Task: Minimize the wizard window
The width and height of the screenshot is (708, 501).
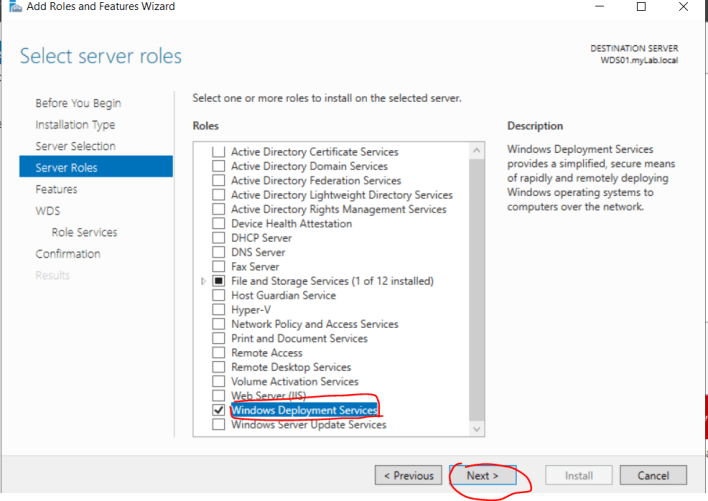Action: tap(599, 6)
